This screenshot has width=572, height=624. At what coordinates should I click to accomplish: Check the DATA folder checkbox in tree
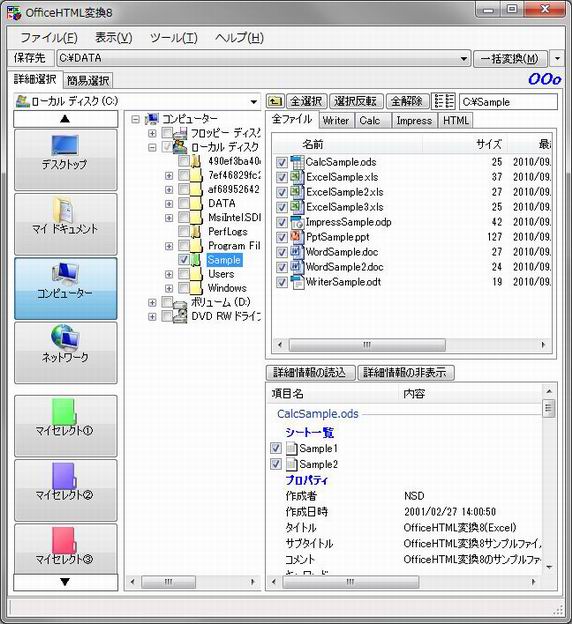[x=184, y=203]
